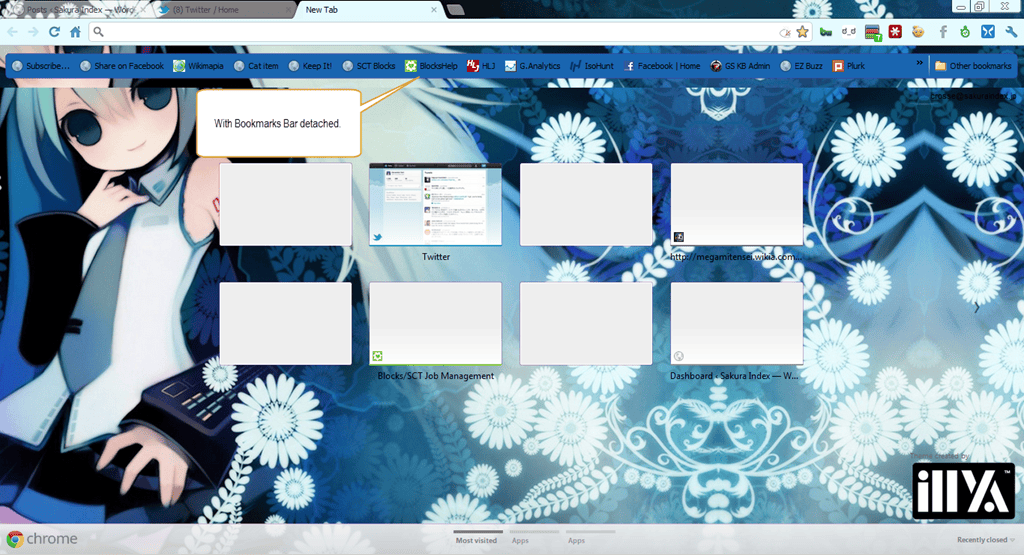
Task: Open the Wikimapia bookmark
Action: point(199,66)
